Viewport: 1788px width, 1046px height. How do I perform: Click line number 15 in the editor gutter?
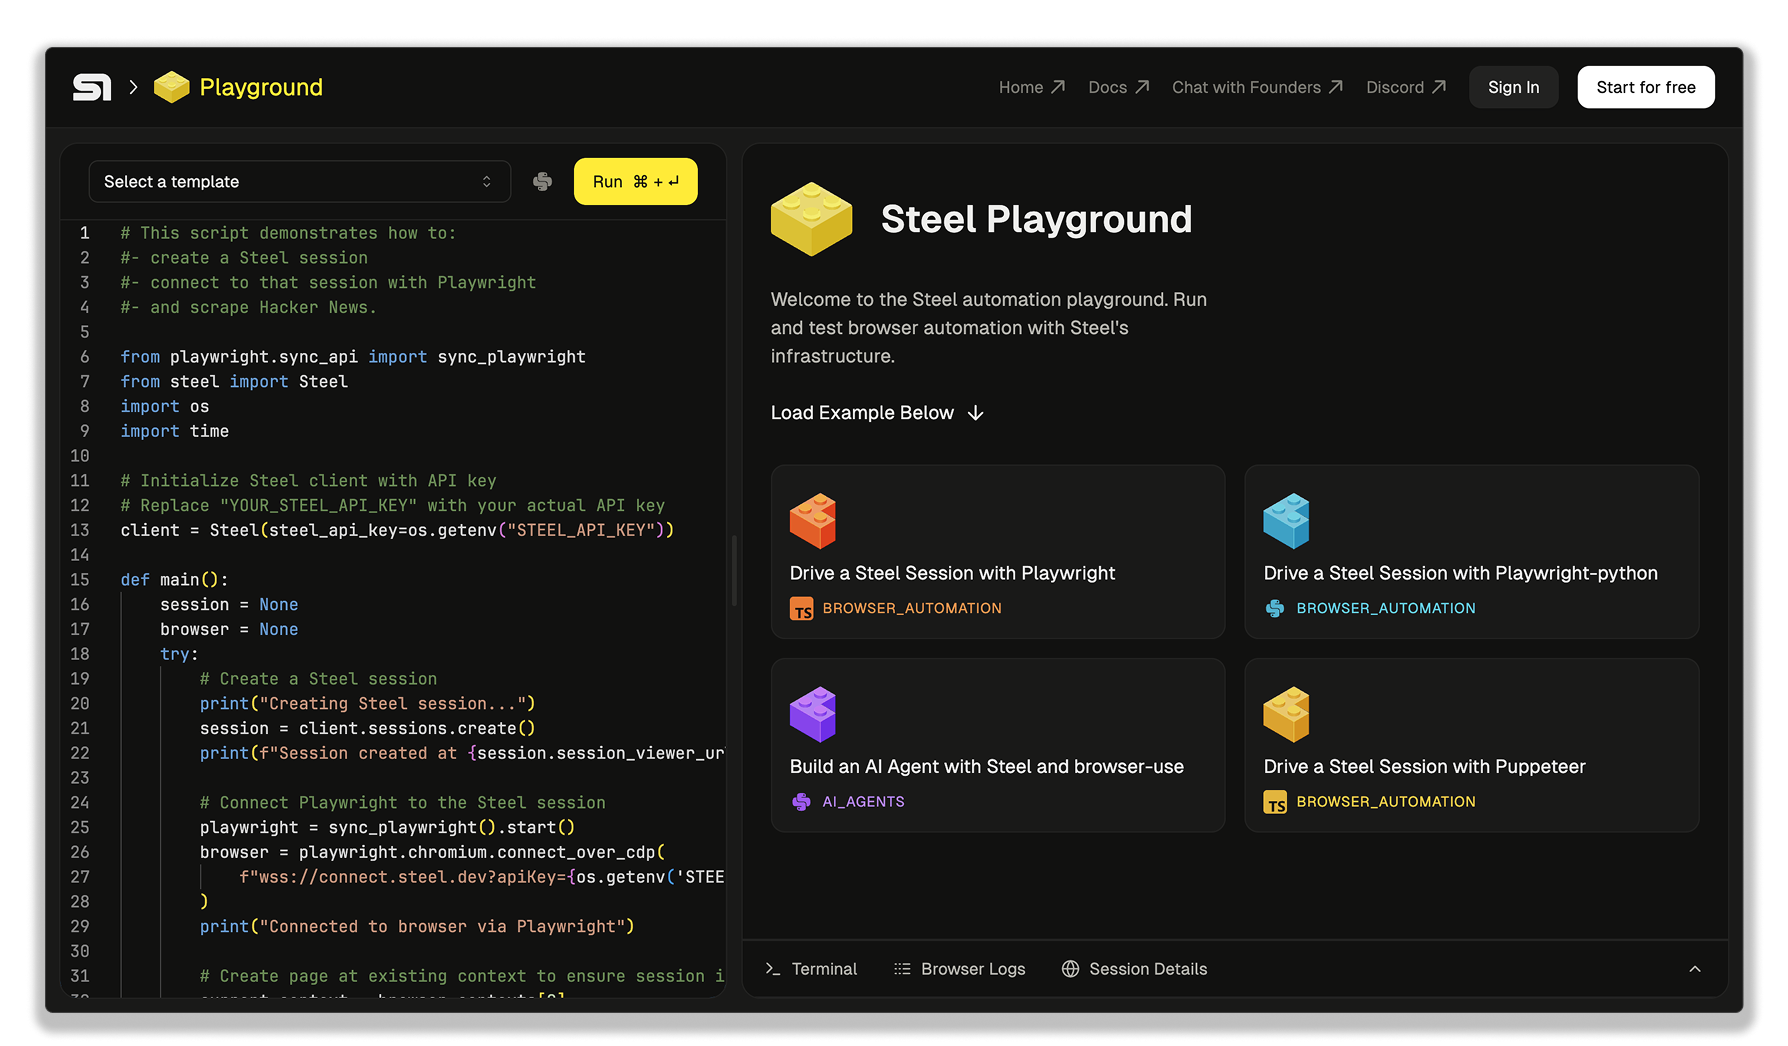tap(80, 580)
